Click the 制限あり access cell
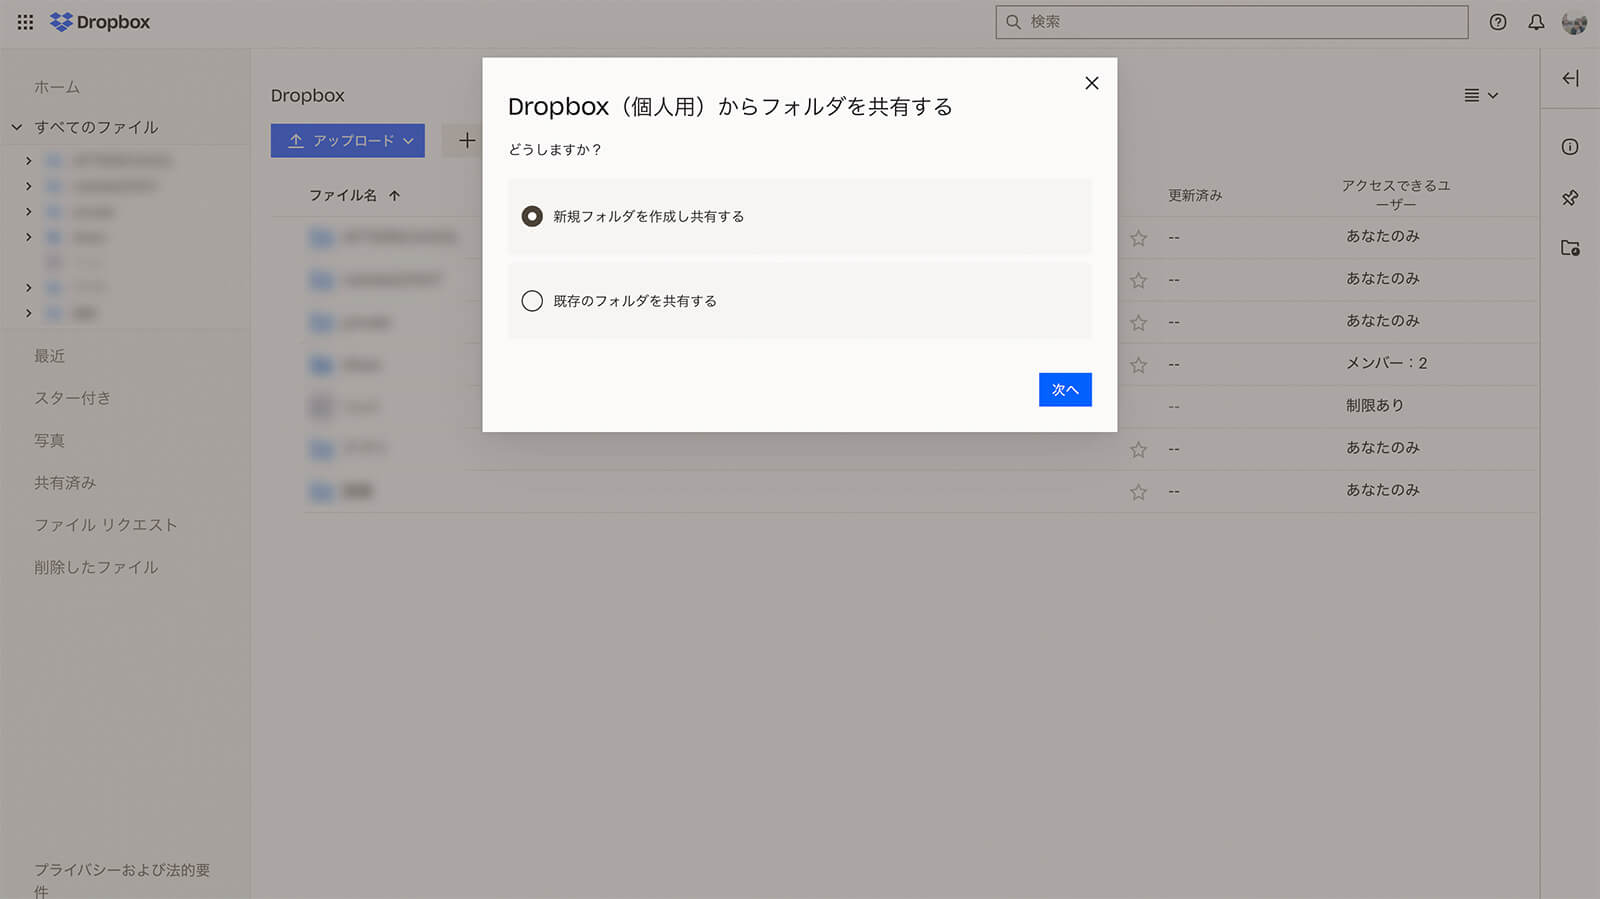This screenshot has height=899, width=1600. [x=1375, y=405]
